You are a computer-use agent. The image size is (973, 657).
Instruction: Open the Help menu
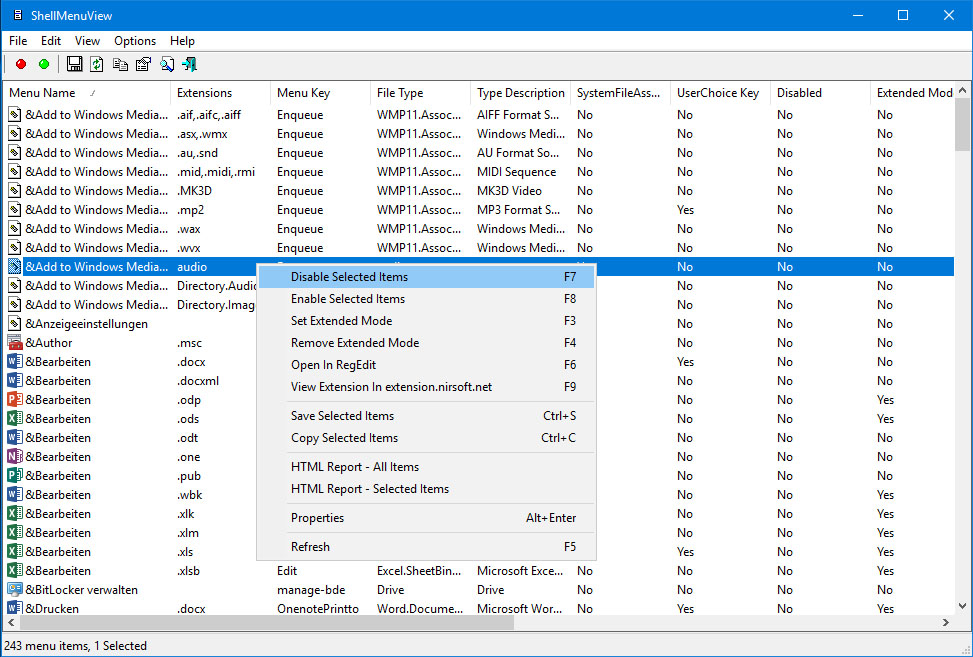click(182, 41)
